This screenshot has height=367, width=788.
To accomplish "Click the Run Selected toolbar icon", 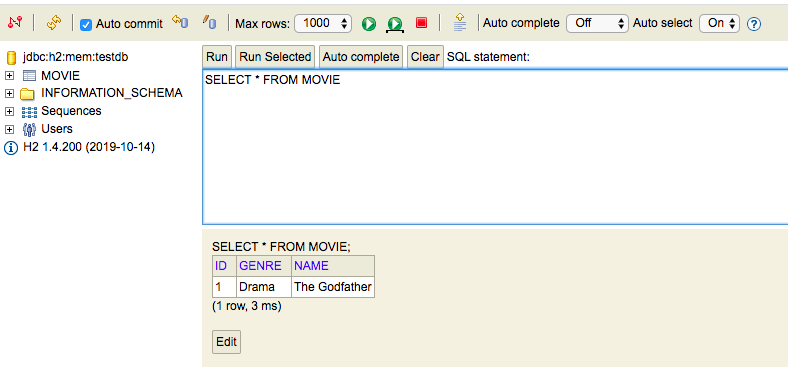I will 395,24.
